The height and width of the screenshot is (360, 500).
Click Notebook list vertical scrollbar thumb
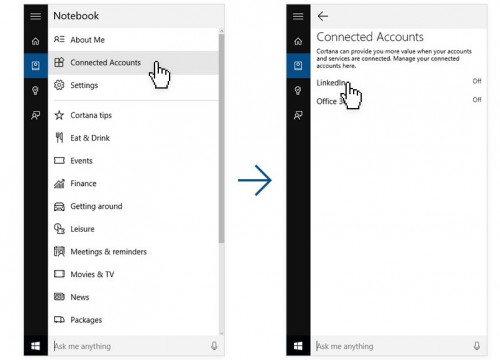click(x=221, y=138)
